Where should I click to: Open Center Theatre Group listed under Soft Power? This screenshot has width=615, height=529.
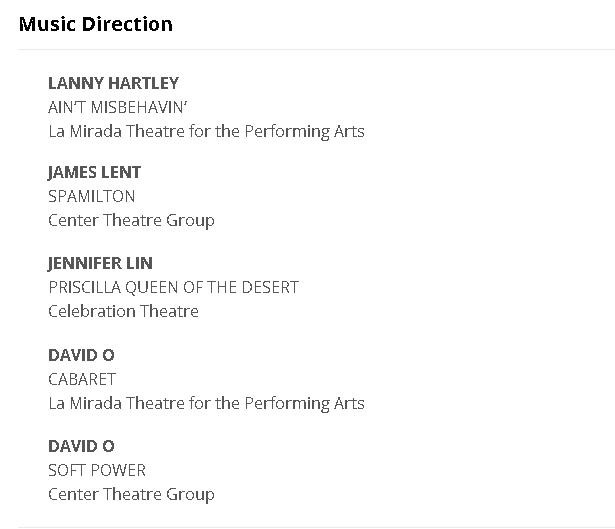tap(131, 494)
